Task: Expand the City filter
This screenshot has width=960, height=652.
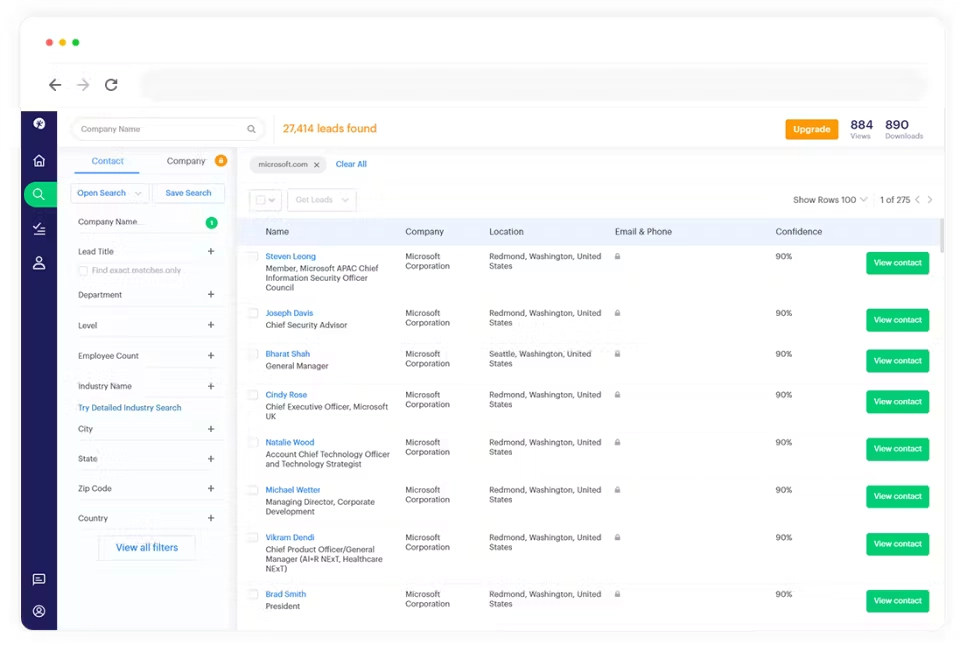Action: click(x=211, y=429)
